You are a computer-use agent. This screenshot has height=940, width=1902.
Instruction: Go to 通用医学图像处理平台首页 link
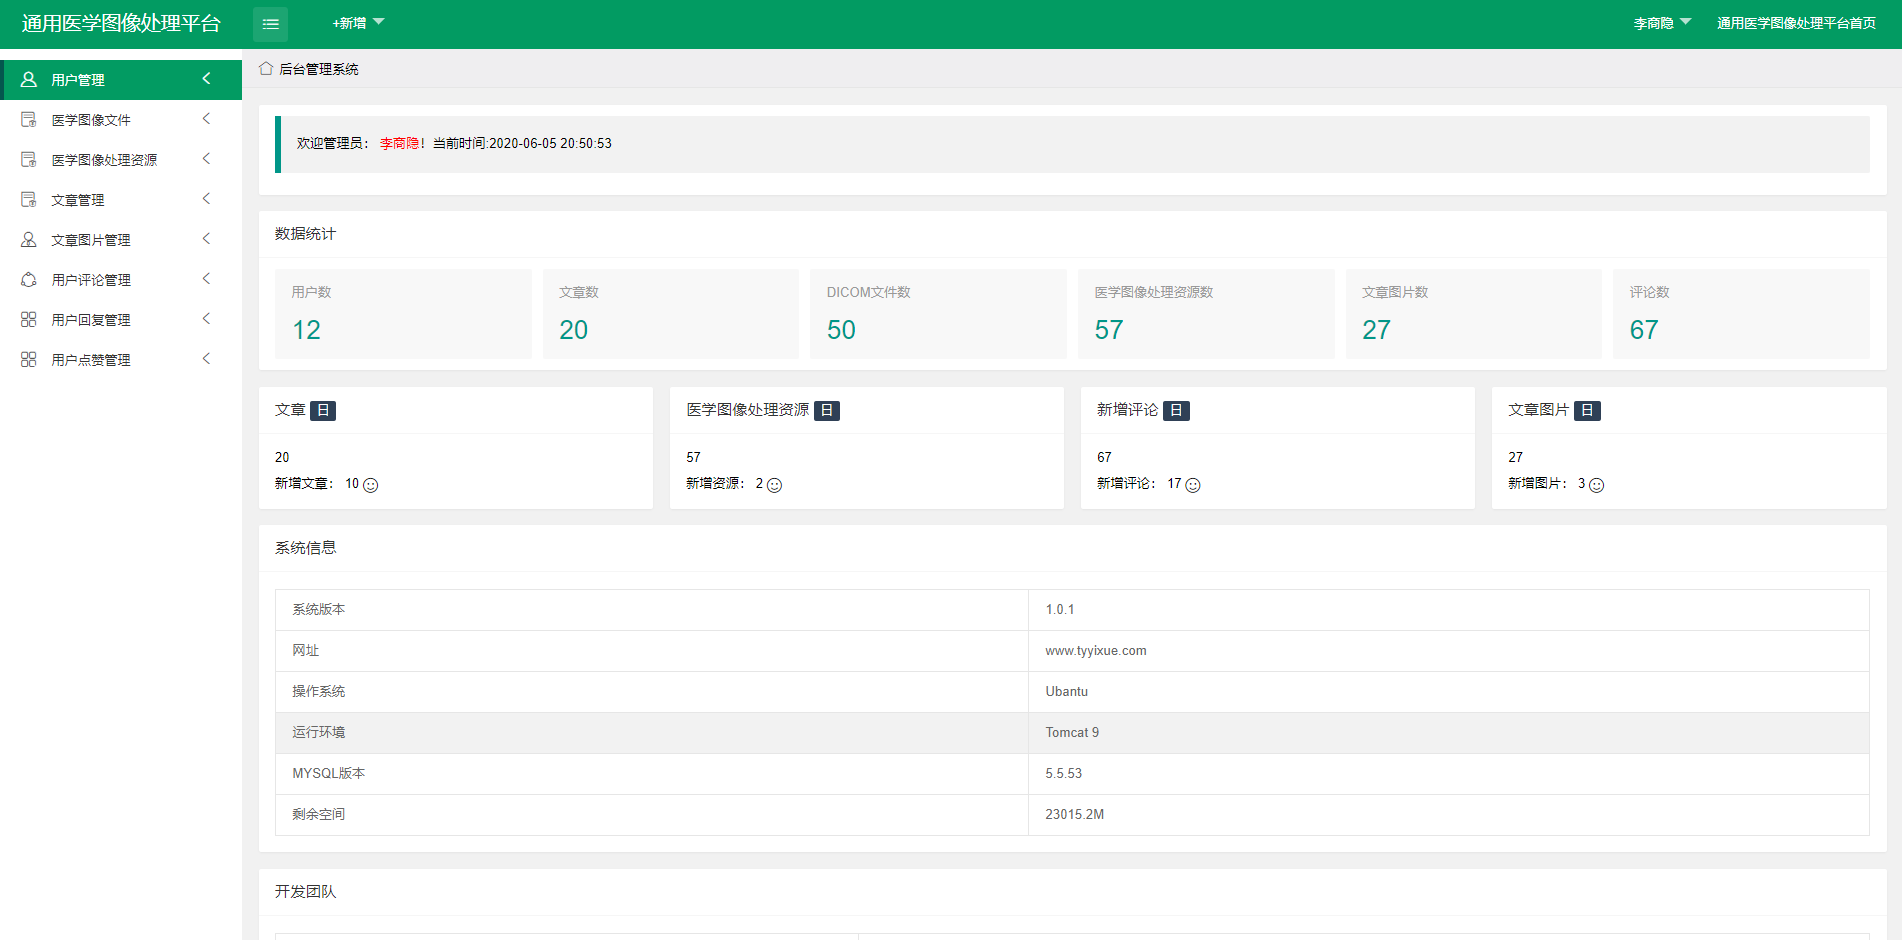[x=1796, y=23]
